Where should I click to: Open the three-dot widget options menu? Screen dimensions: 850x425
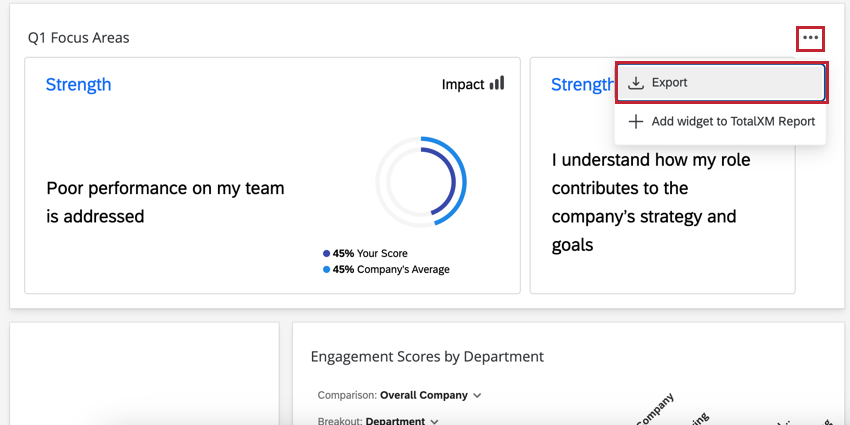tap(810, 39)
